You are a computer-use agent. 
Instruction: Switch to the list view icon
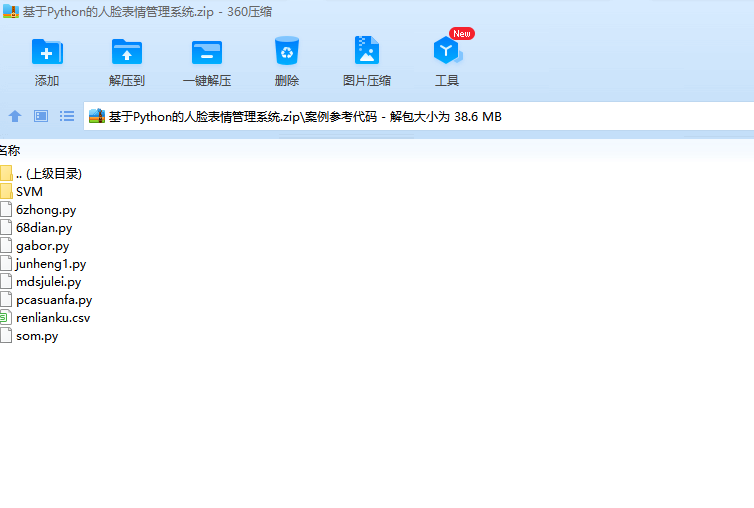click(x=67, y=116)
